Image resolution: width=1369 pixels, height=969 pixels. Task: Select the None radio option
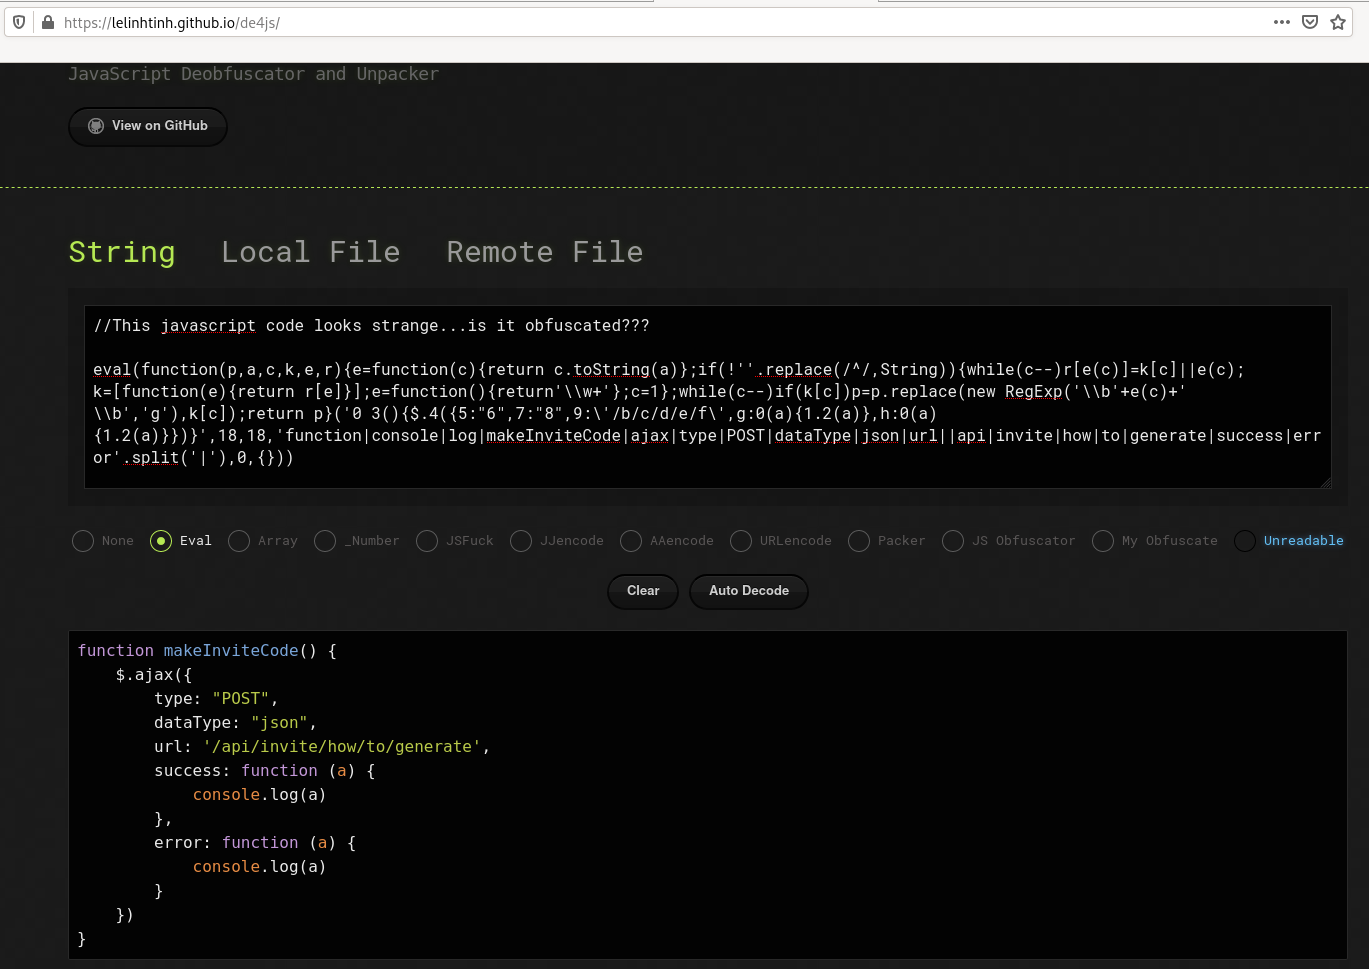(x=83, y=541)
